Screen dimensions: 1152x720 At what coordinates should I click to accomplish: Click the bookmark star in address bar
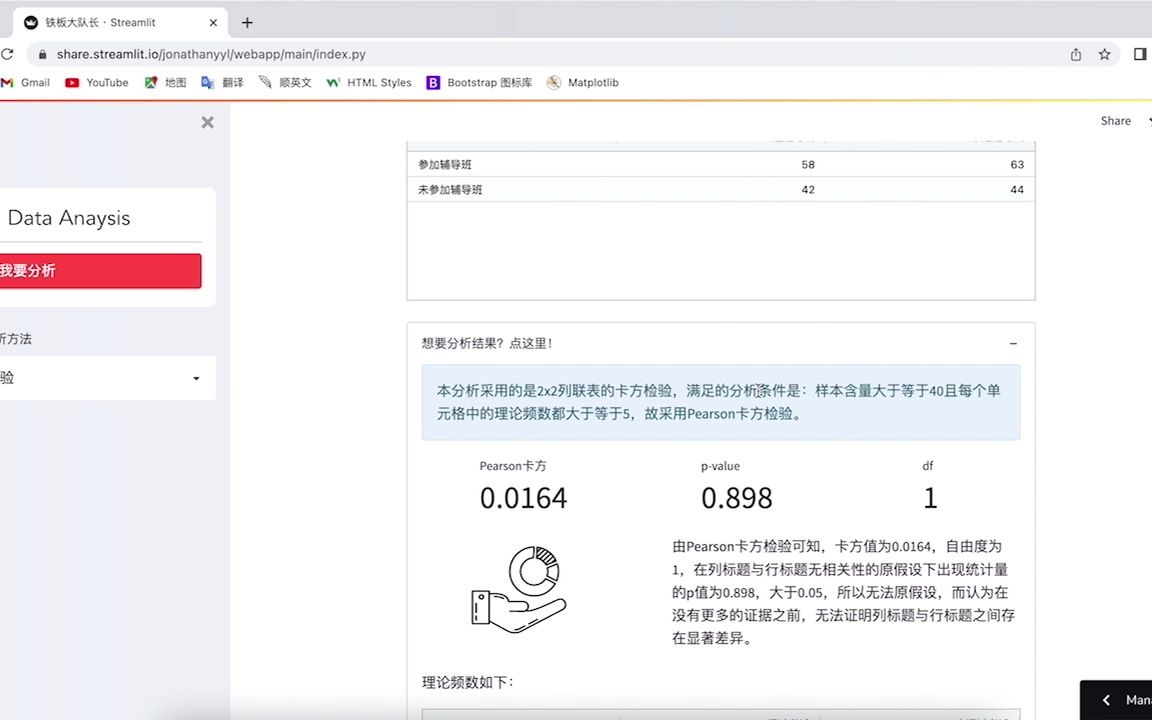(1104, 54)
